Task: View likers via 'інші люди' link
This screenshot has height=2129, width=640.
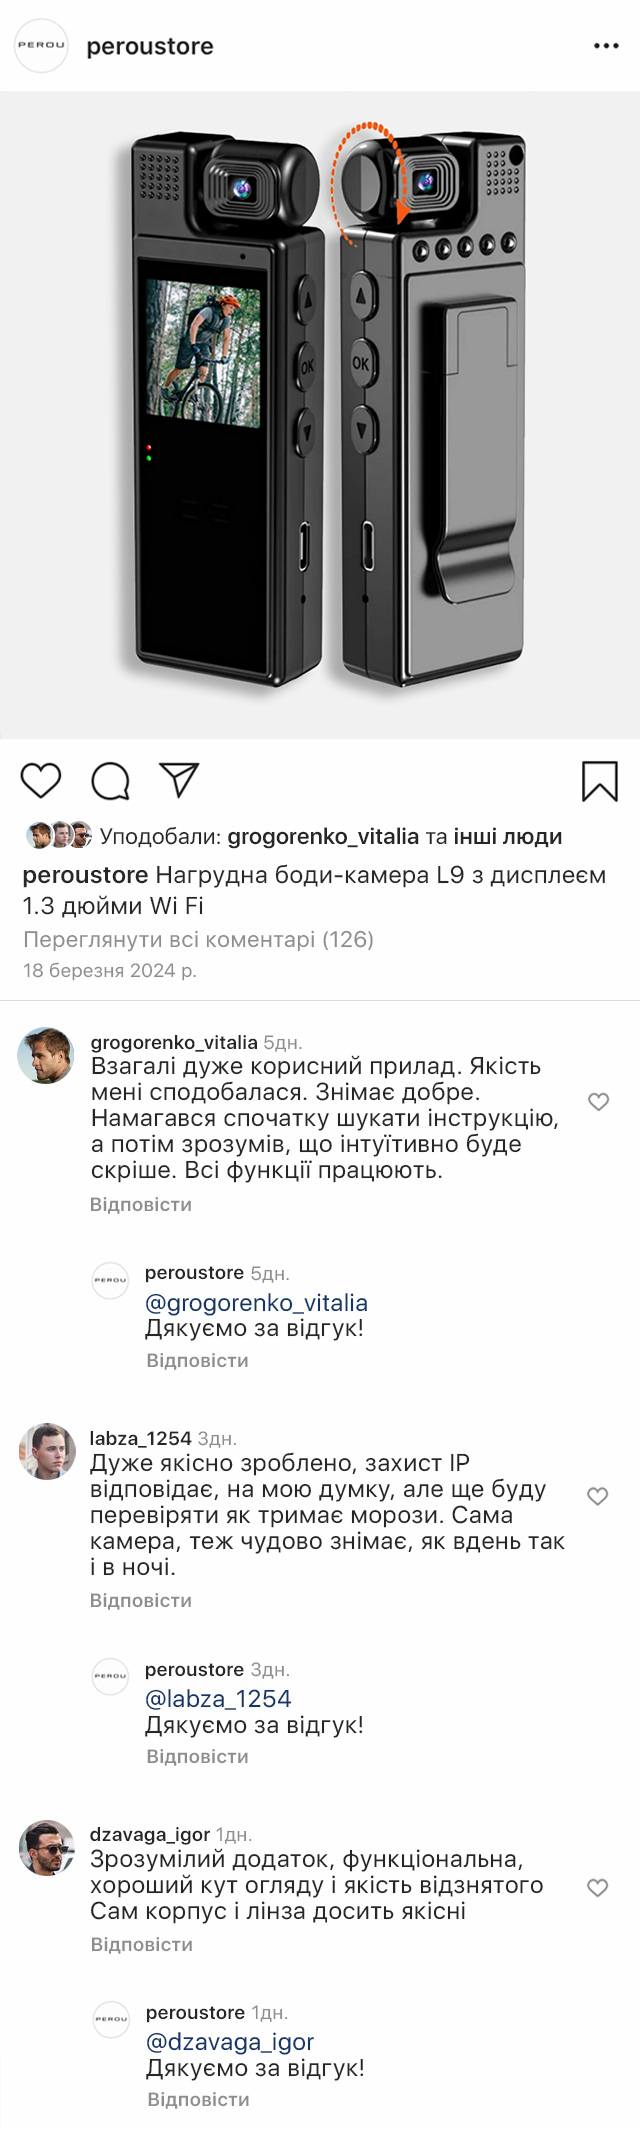Action: 508,836
